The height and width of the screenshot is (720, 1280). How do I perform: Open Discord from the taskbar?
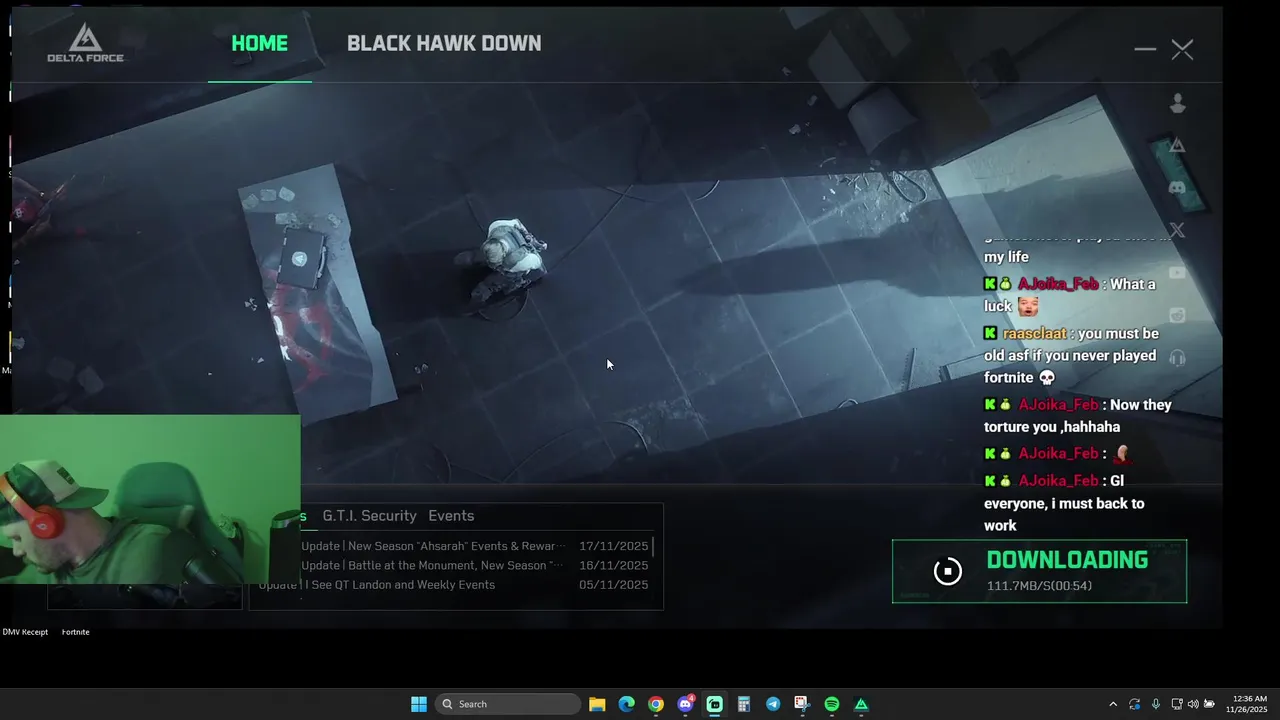pyautogui.click(x=685, y=704)
